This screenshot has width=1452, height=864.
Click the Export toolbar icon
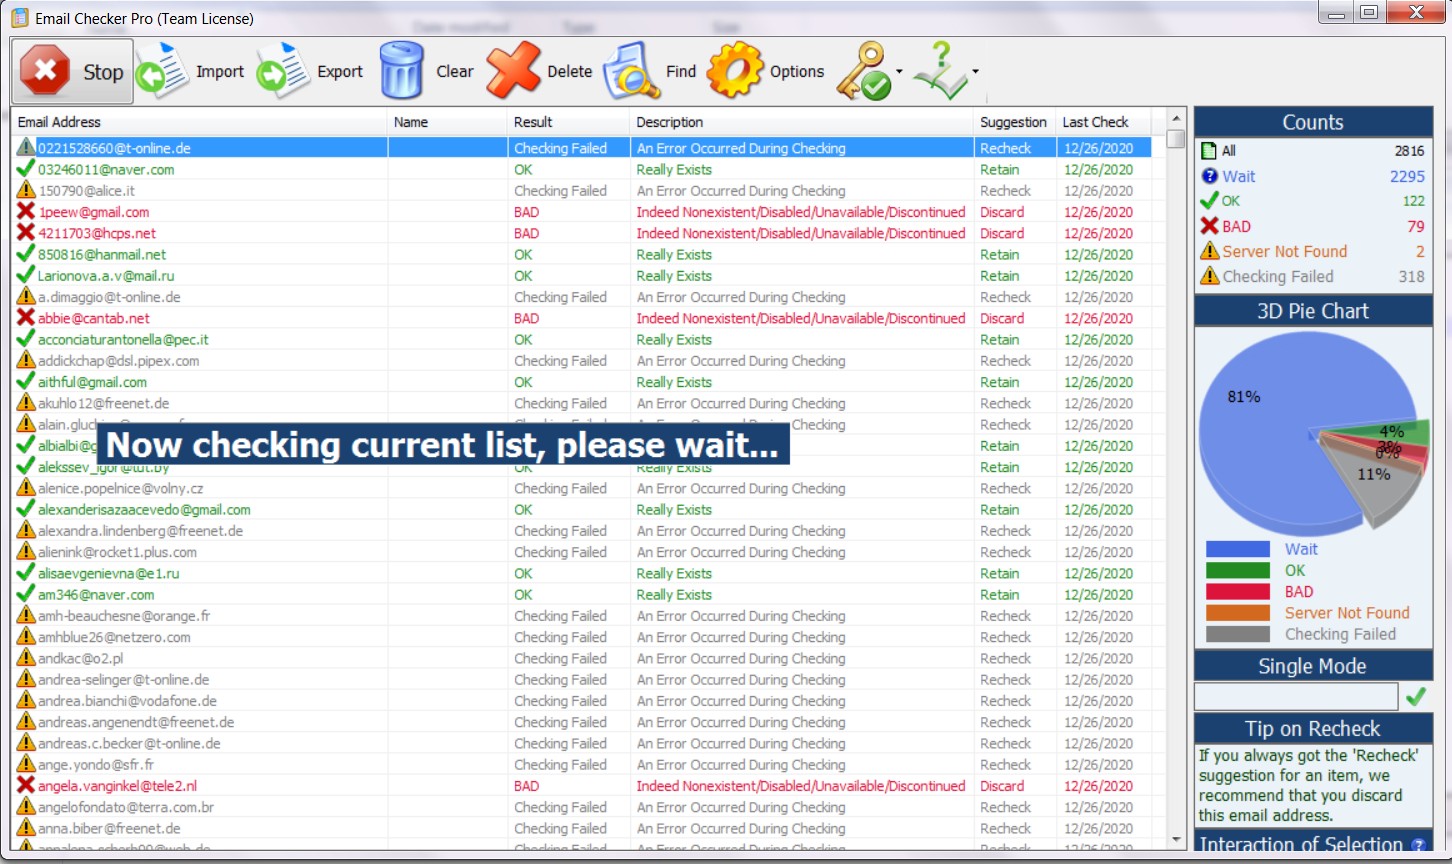click(283, 71)
